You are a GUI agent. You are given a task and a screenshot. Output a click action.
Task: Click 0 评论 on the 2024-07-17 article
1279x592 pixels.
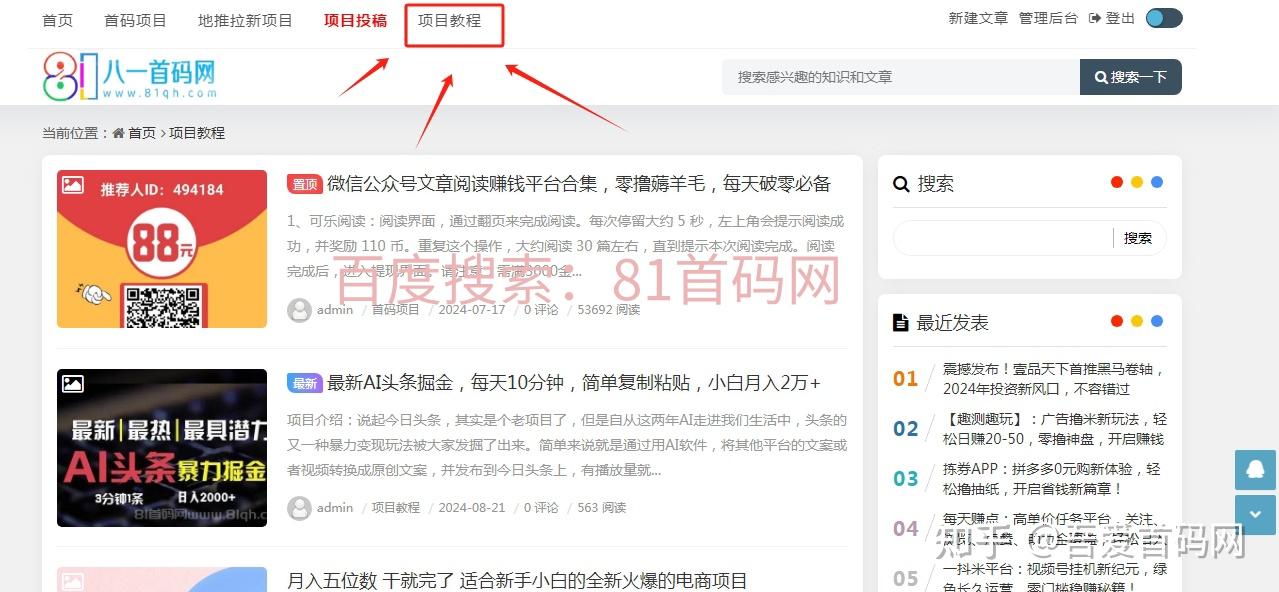[541, 310]
